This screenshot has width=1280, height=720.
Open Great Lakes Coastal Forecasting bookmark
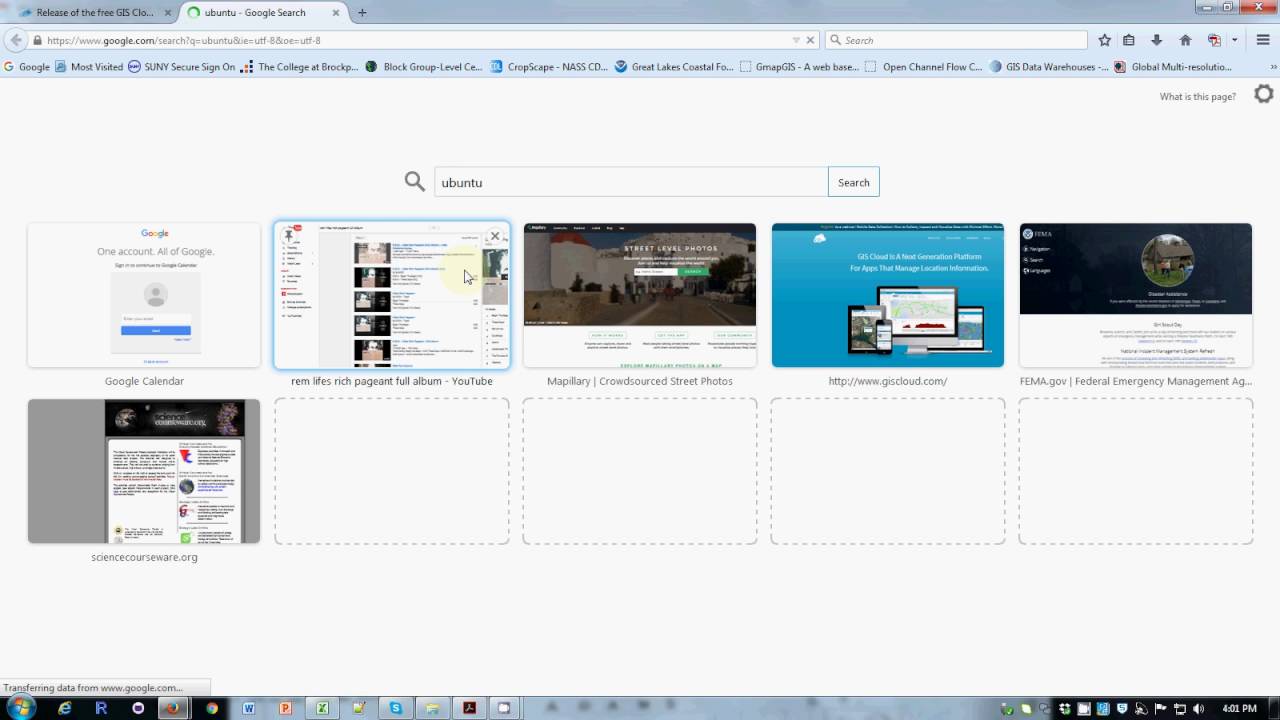click(x=674, y=67)
